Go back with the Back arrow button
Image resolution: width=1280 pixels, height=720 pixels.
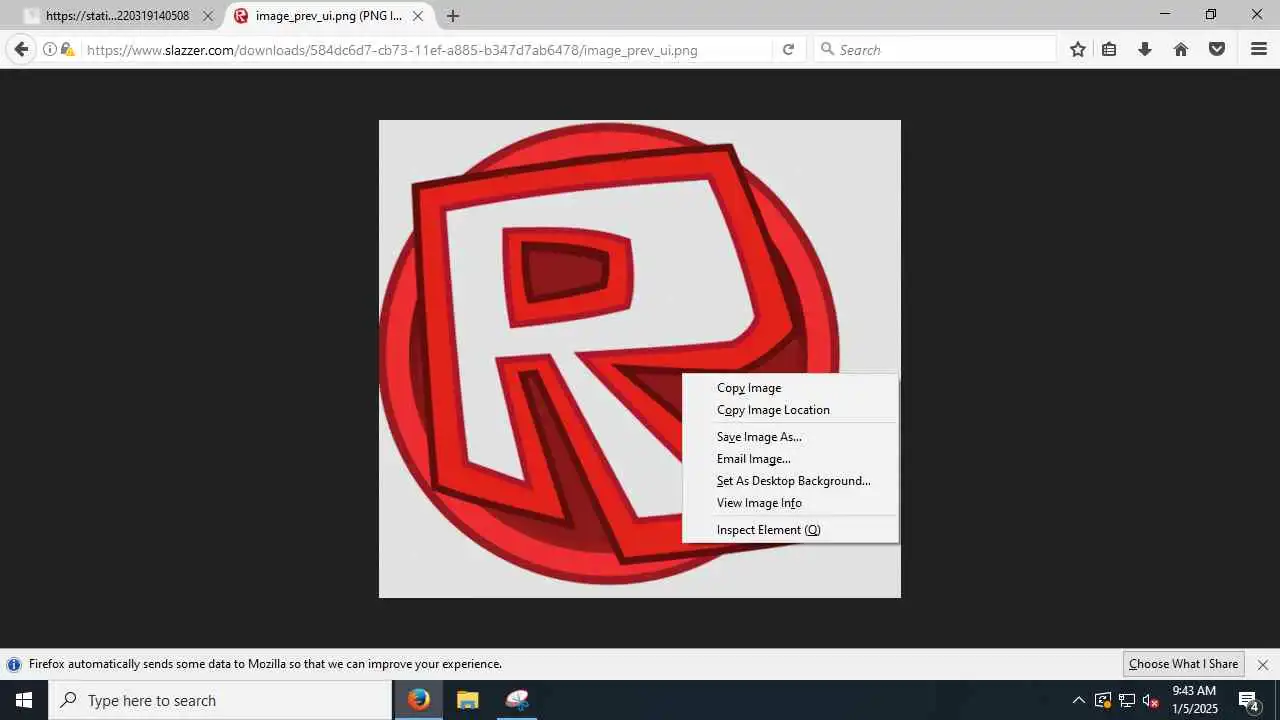click(21, 49)
